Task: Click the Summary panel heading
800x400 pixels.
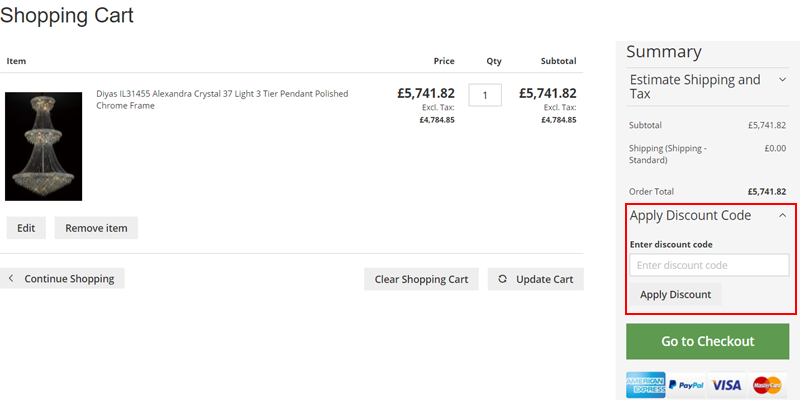Action: point(665,52)
